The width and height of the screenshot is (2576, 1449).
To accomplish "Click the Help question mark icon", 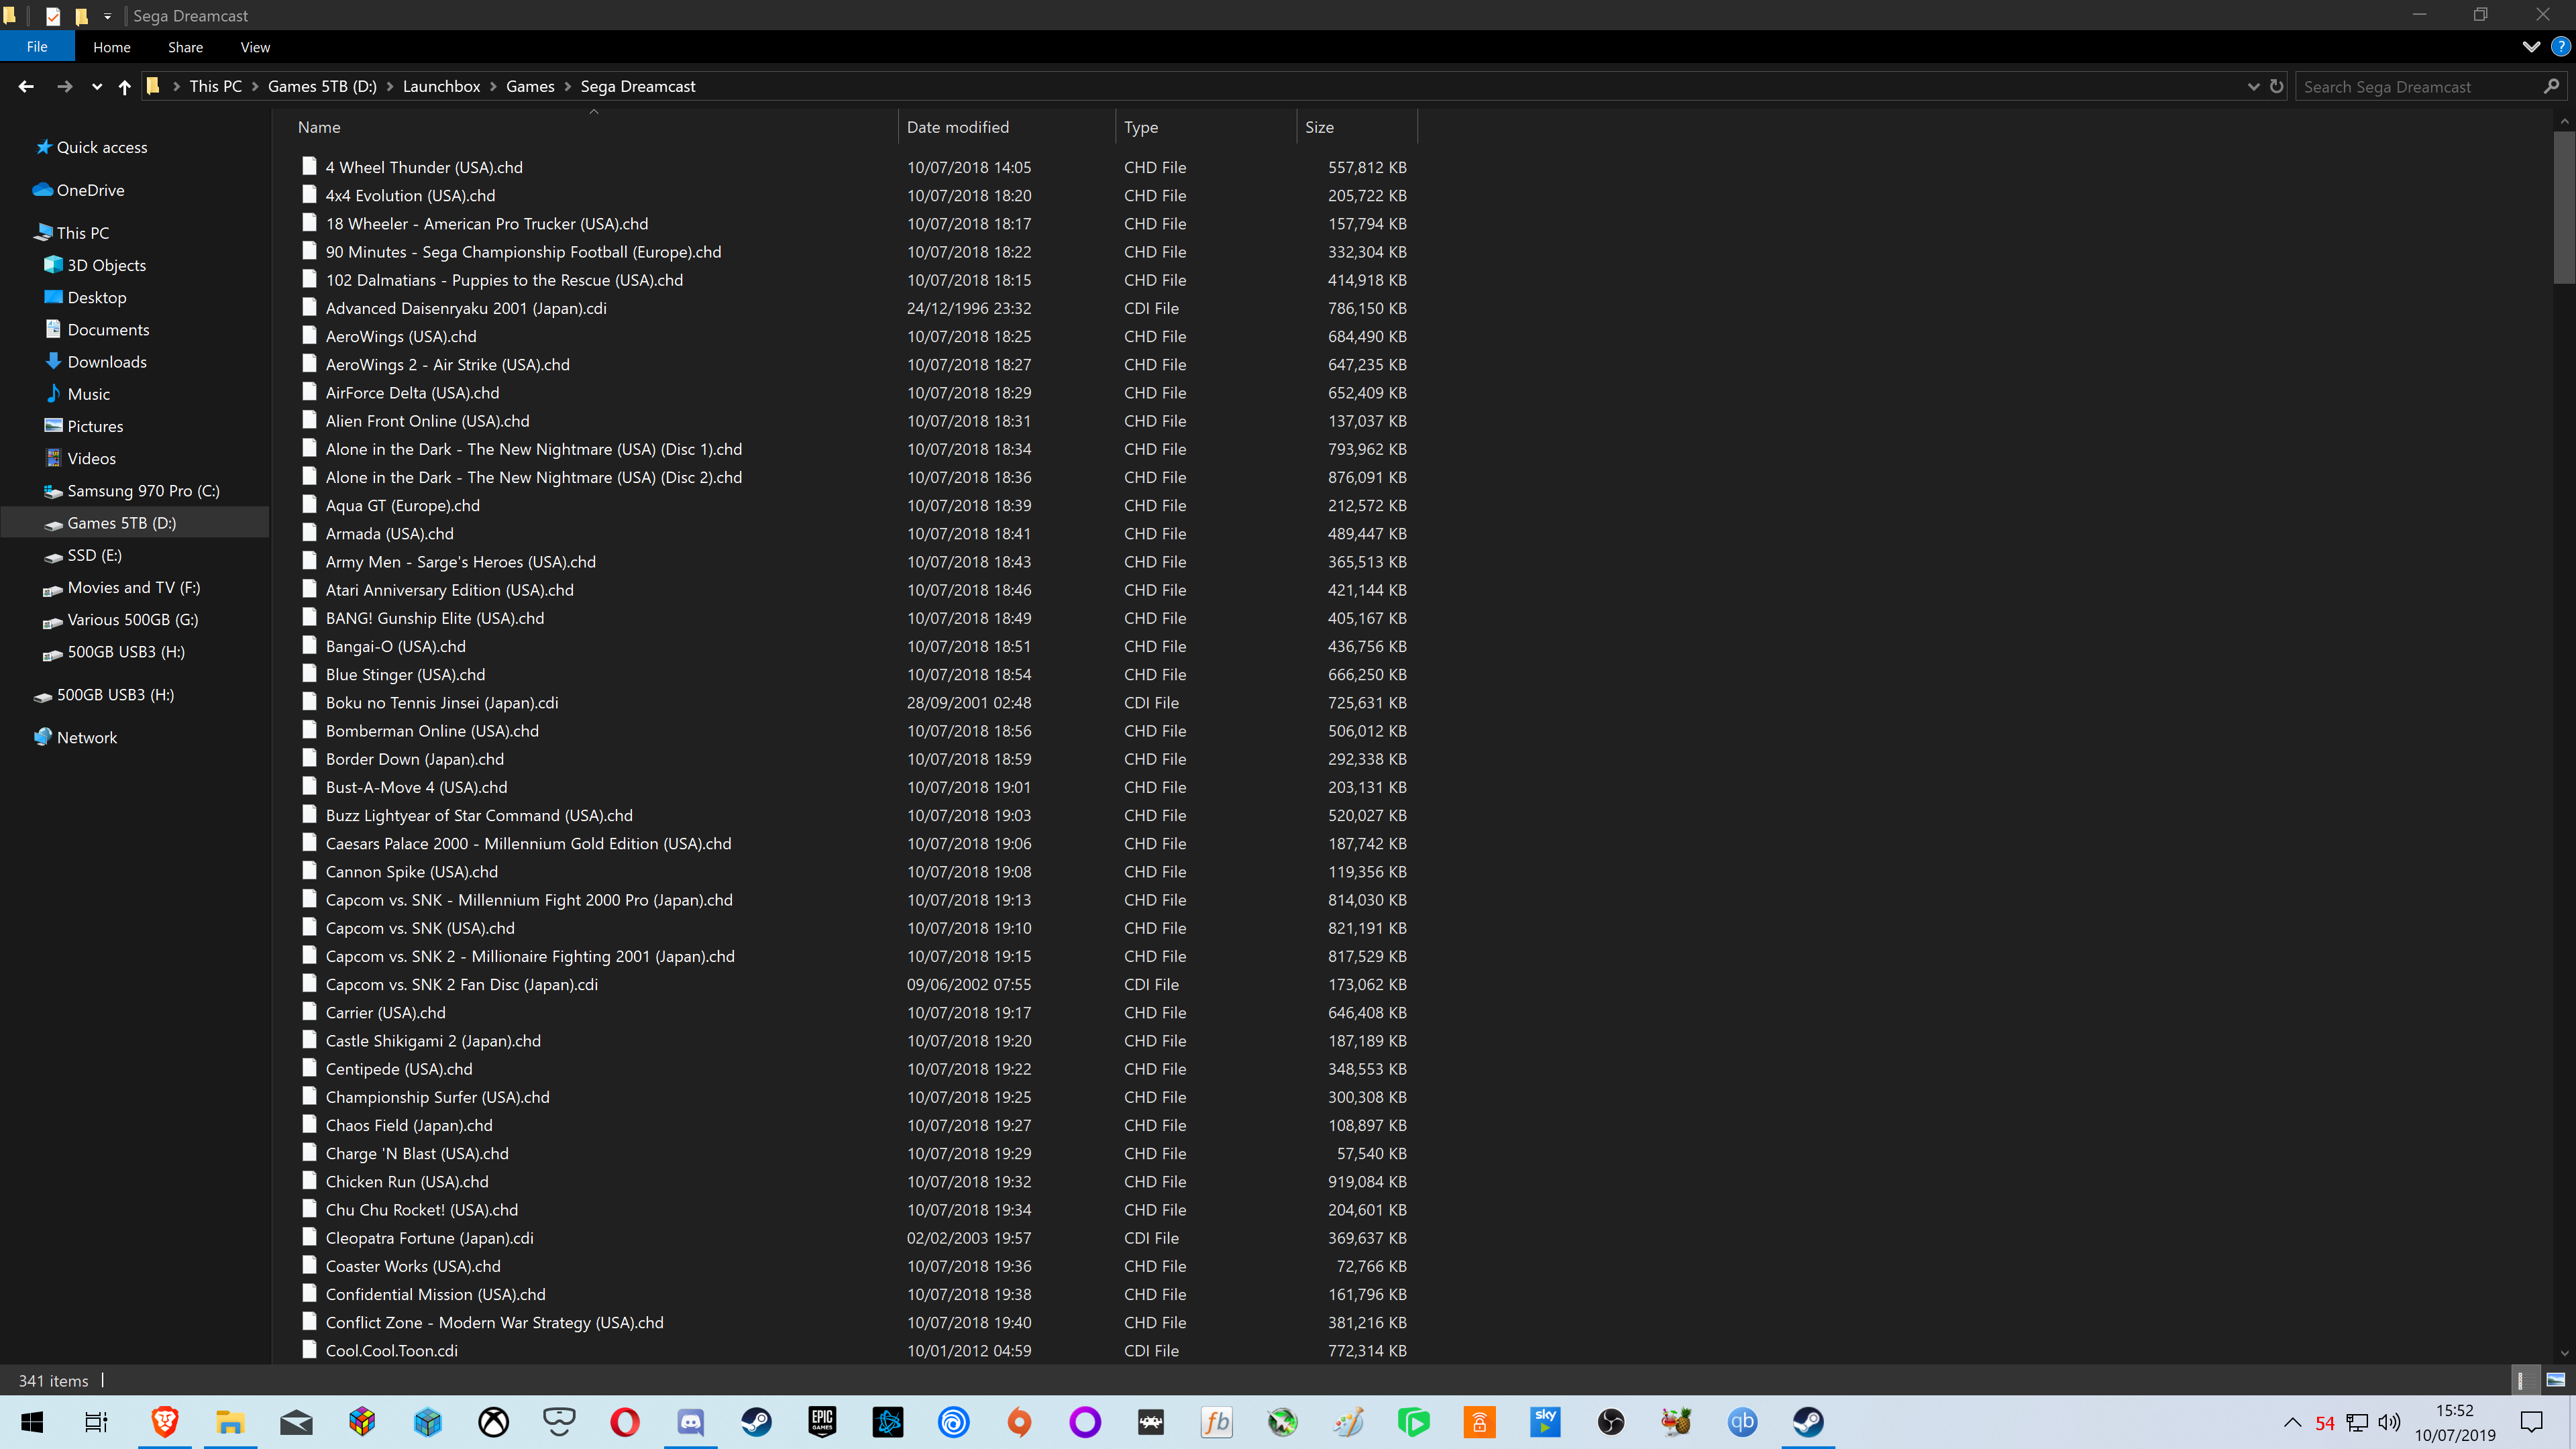I will point(2560,47).
